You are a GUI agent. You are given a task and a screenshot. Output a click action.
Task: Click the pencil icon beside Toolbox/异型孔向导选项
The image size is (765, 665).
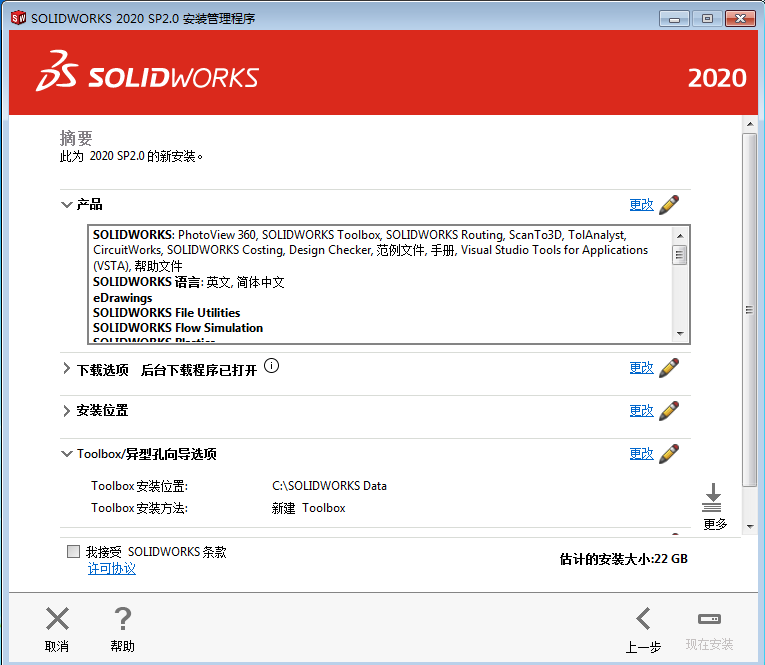(x=669, y=453)
